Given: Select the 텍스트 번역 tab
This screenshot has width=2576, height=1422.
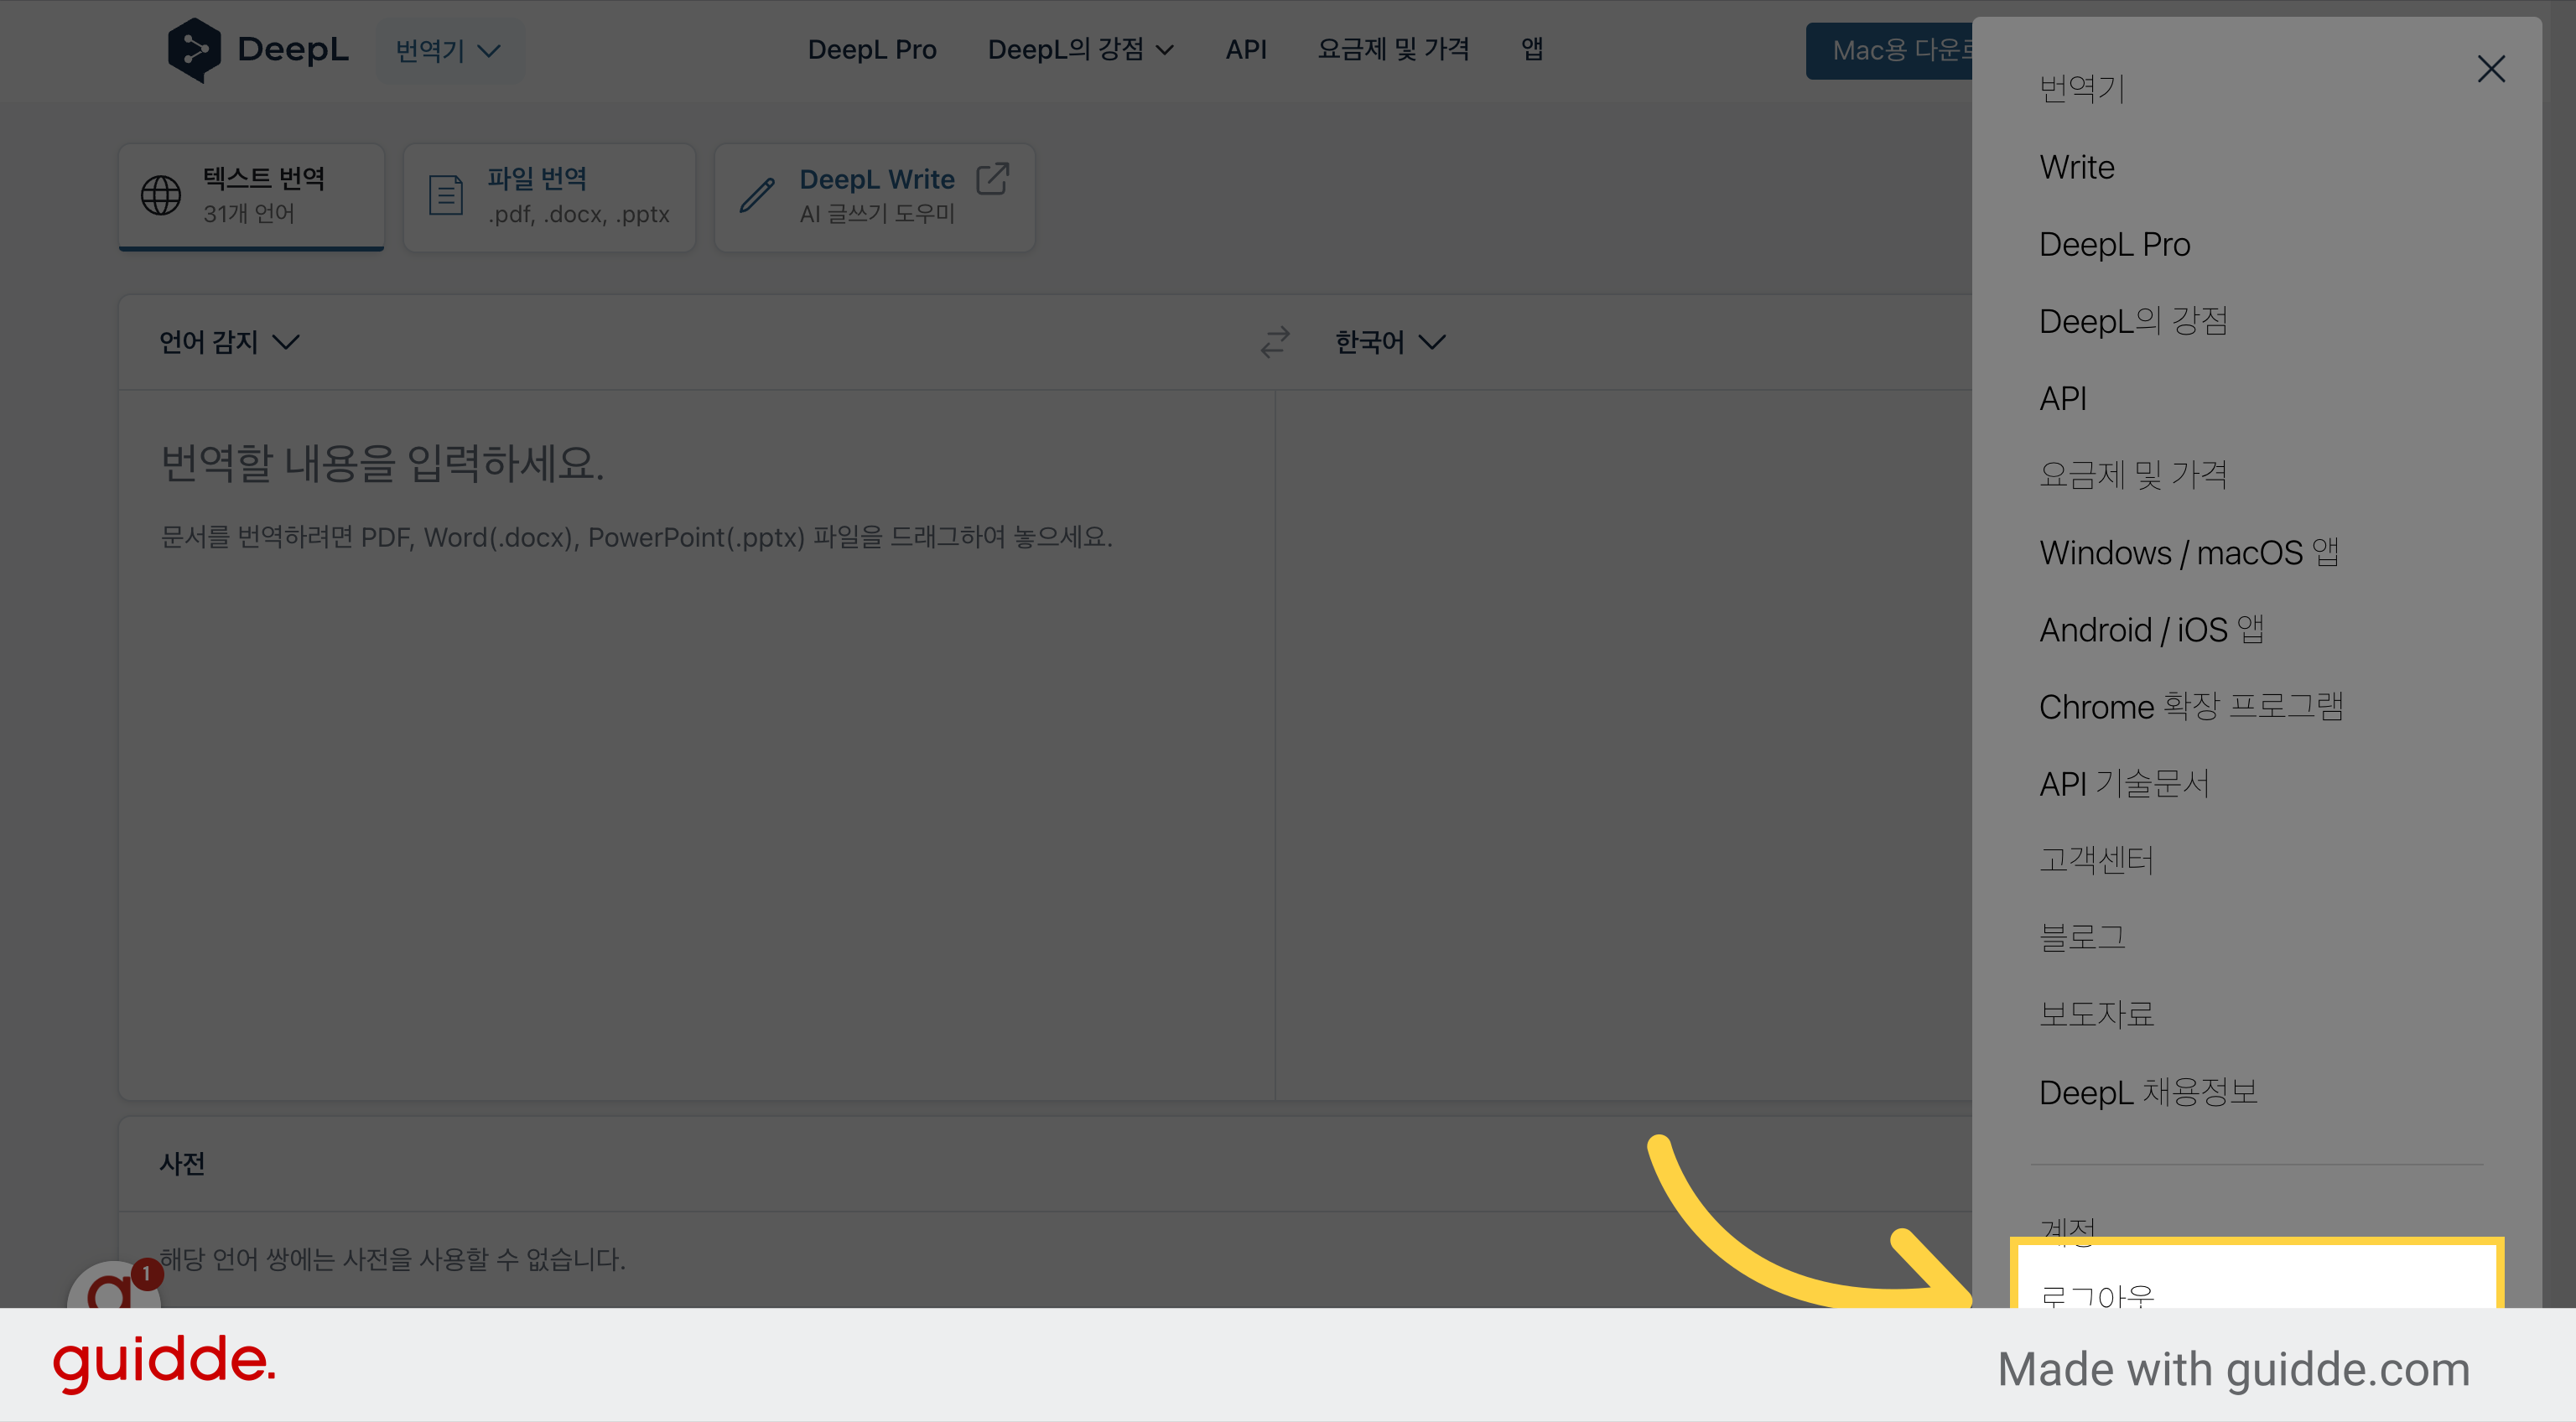Looking at the screenshot, I should (252, 196).
